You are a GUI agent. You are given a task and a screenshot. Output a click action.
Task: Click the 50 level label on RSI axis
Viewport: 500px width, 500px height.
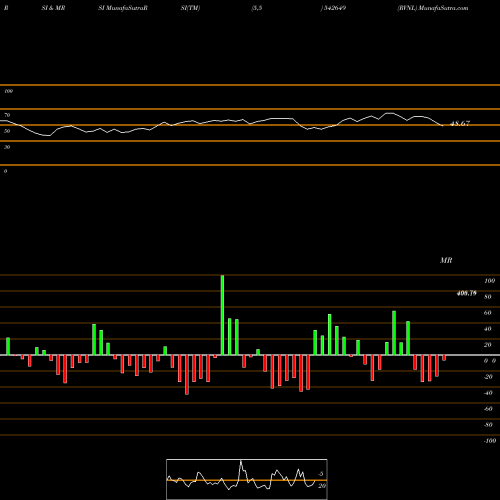pos(7,131)
